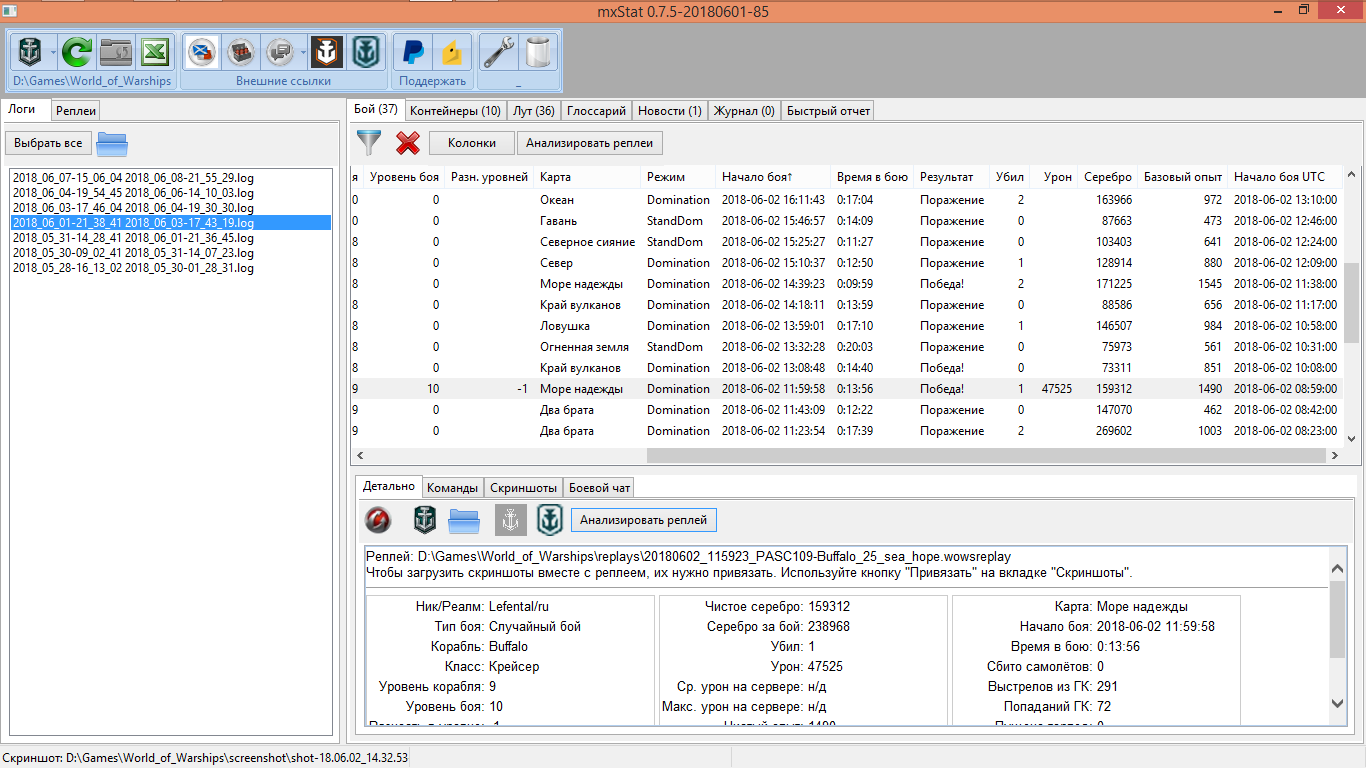Switch to the Реплеи tab
This screenshot has width=1366, height=768.
pyautogui.click(x=76, y=111)
